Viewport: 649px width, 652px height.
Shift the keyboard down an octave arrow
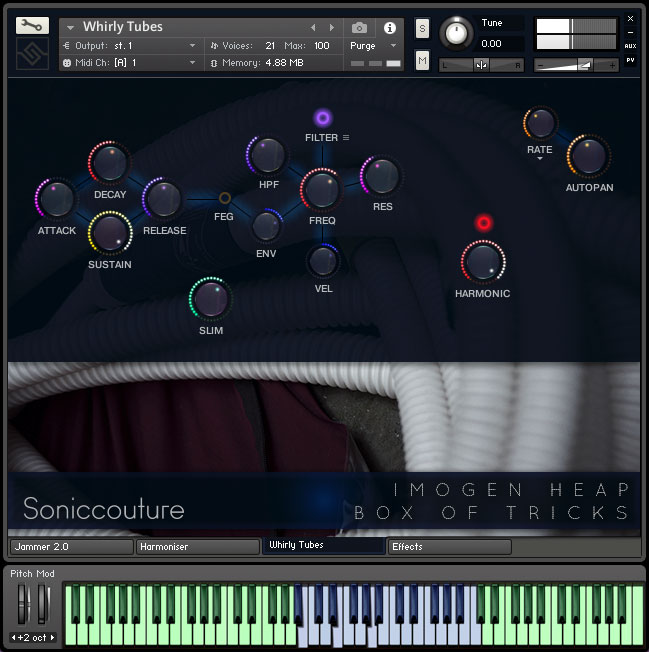(x=13, y=637)
